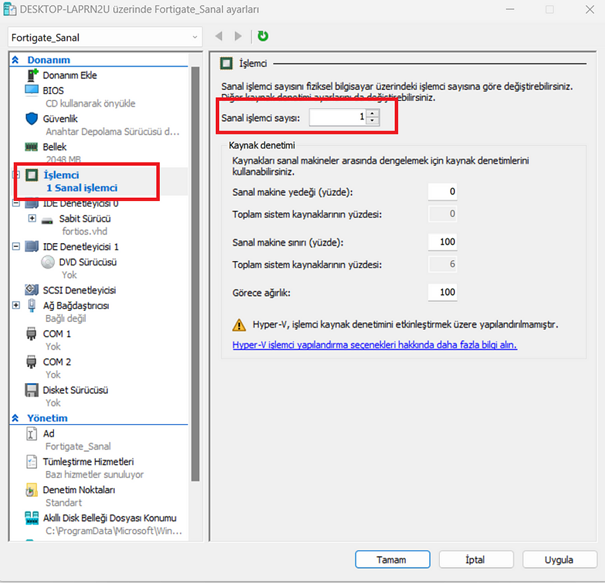Close the settings window
Screen dimensions: 605x583
coord(590,9)
